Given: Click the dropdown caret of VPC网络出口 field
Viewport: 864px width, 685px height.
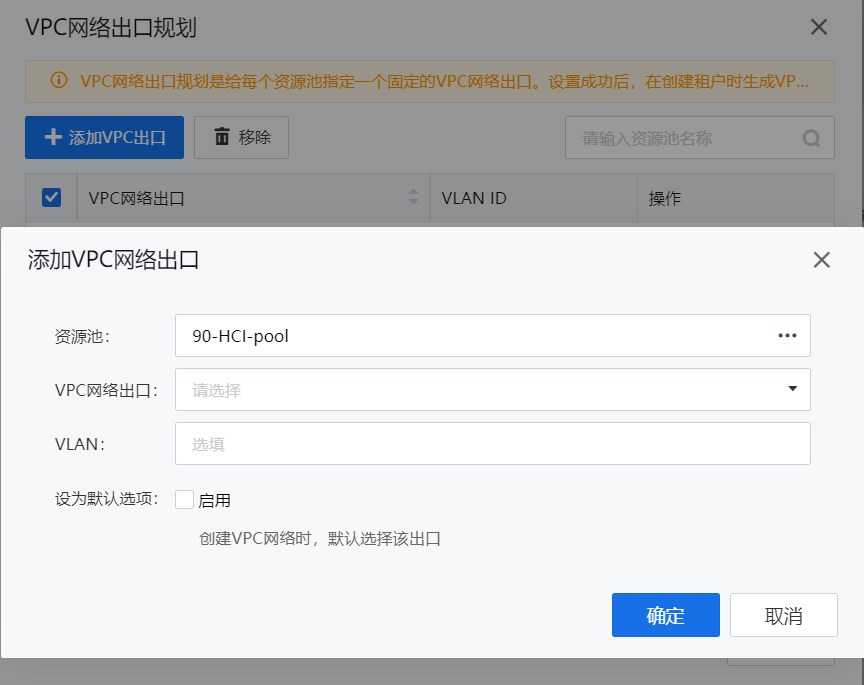Looking at the screenshot, I should 792,390.
